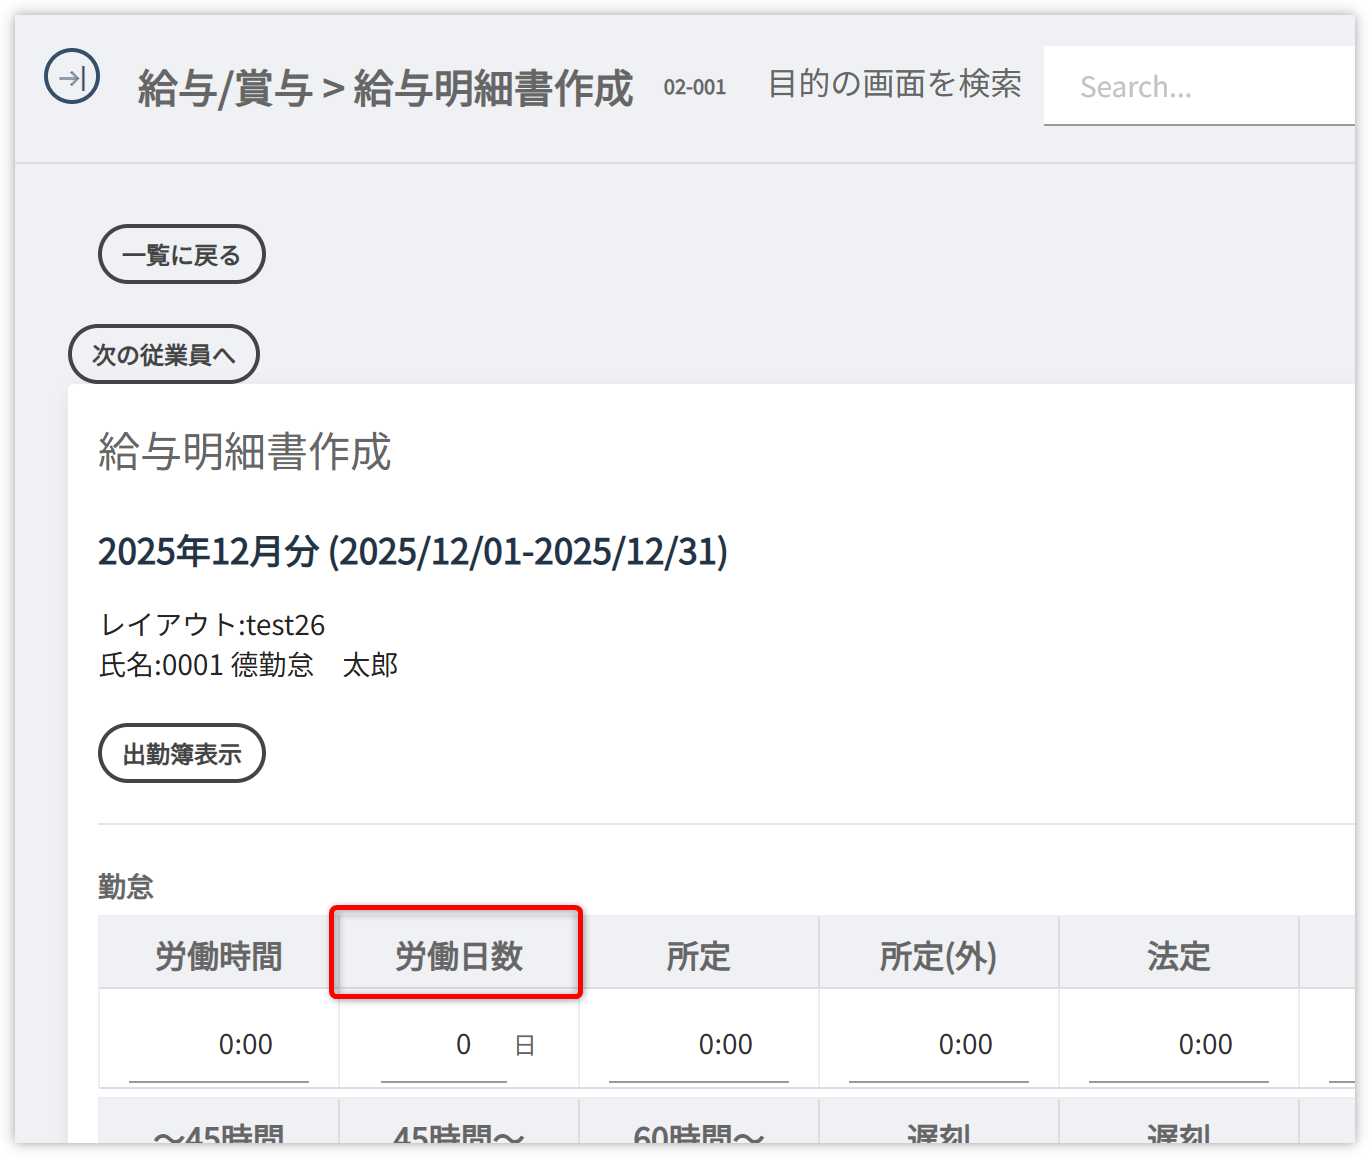Click the 労働日数 days input field
This screenshot has width=1370, height=1158.
click(x=444, y=1045)
